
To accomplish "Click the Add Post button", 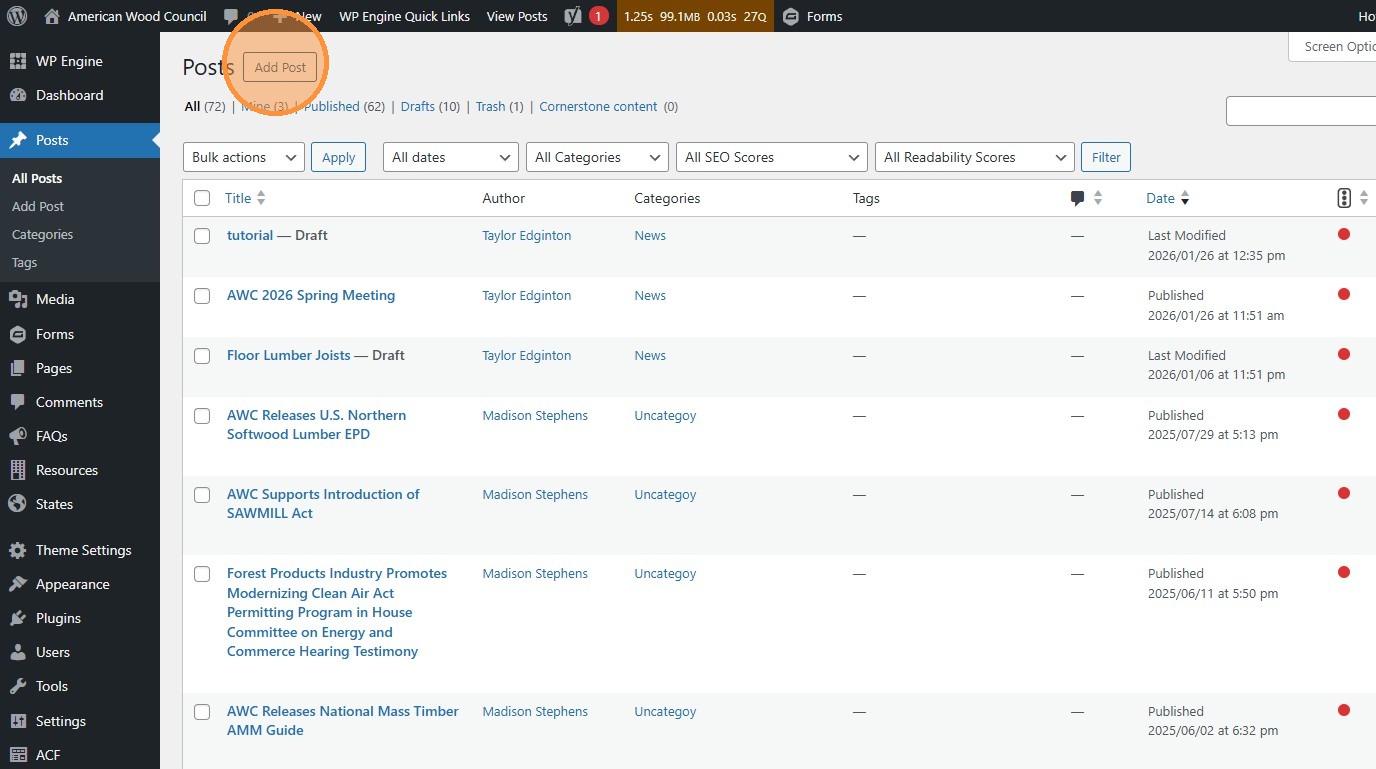I will click(280, 67).
